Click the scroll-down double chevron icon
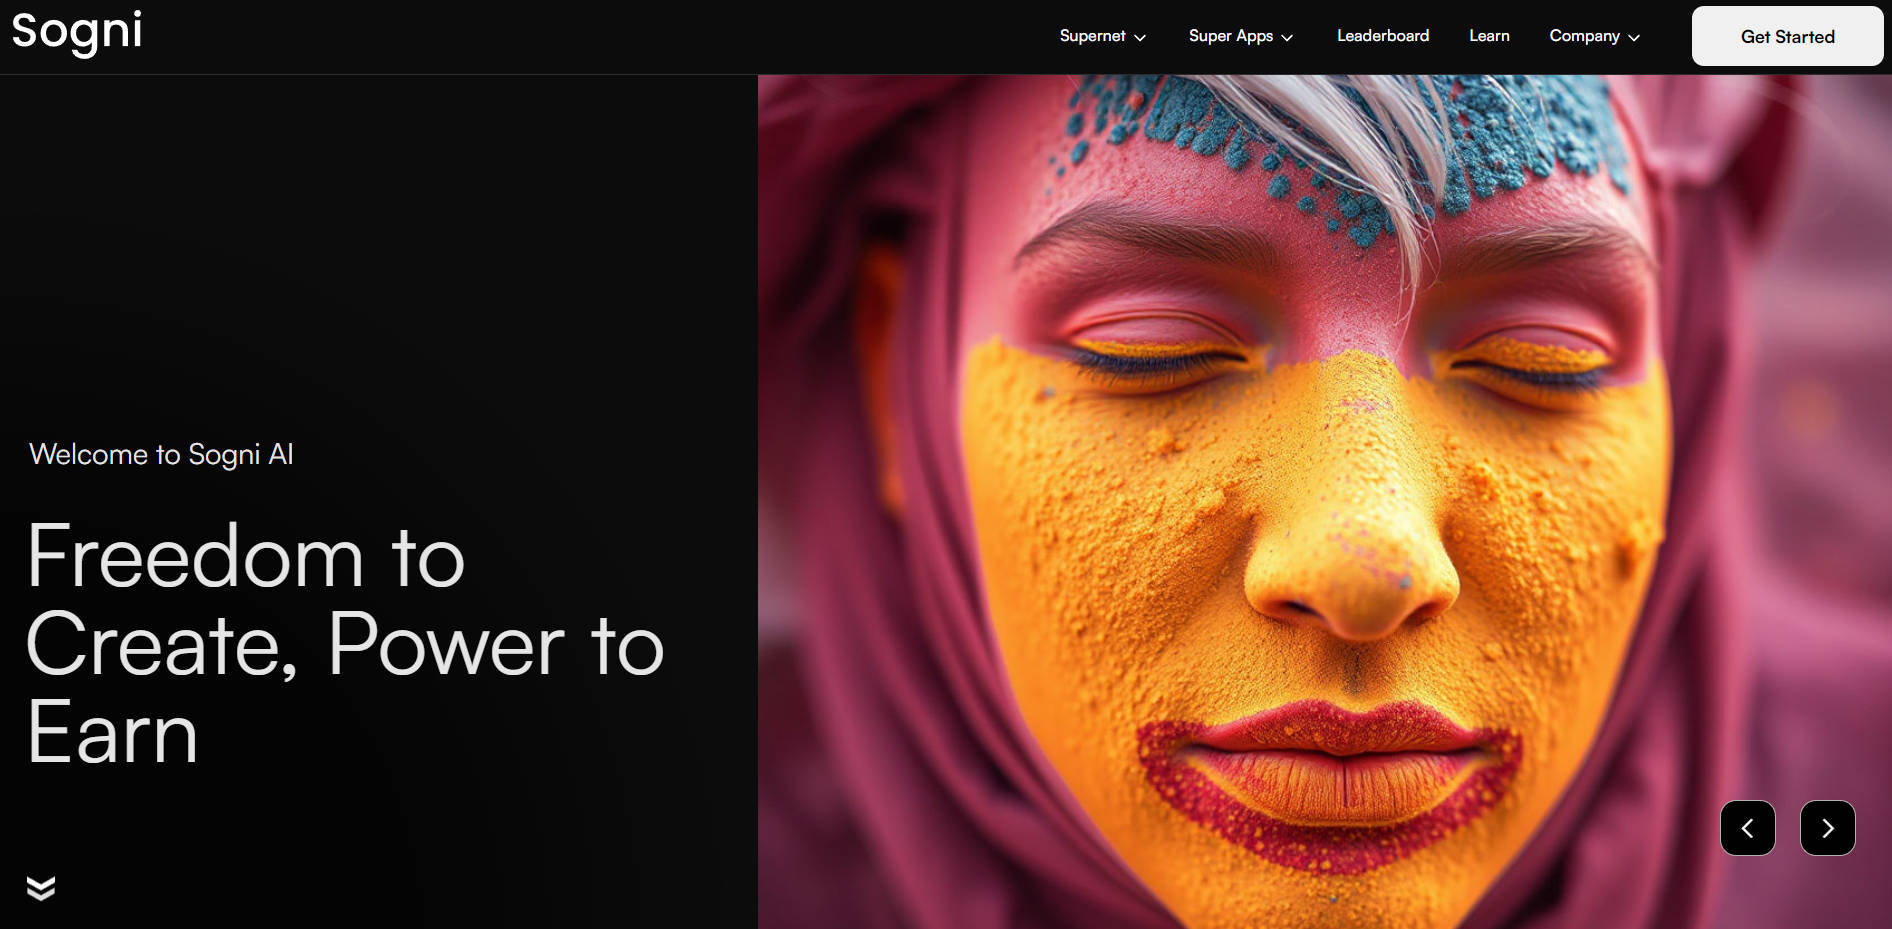1892x929 pixels. point(41,888)
